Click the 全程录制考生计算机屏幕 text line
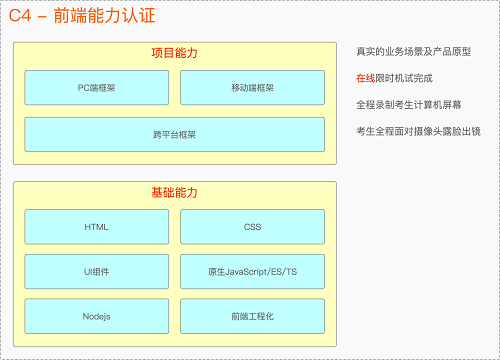500x360 pixels. pos(409,105)
